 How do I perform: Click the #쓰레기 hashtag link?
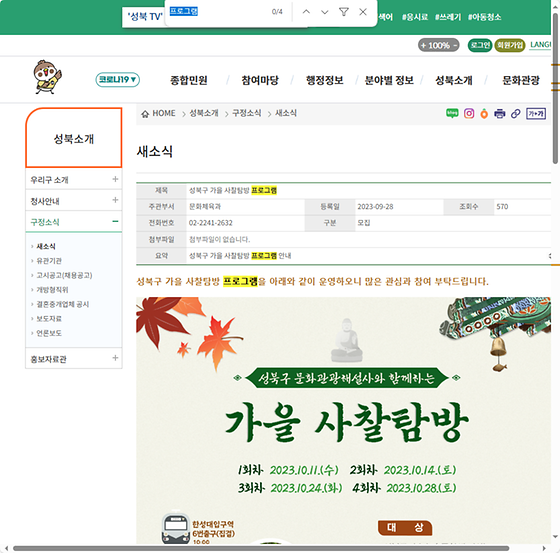[x=448, y=17]
